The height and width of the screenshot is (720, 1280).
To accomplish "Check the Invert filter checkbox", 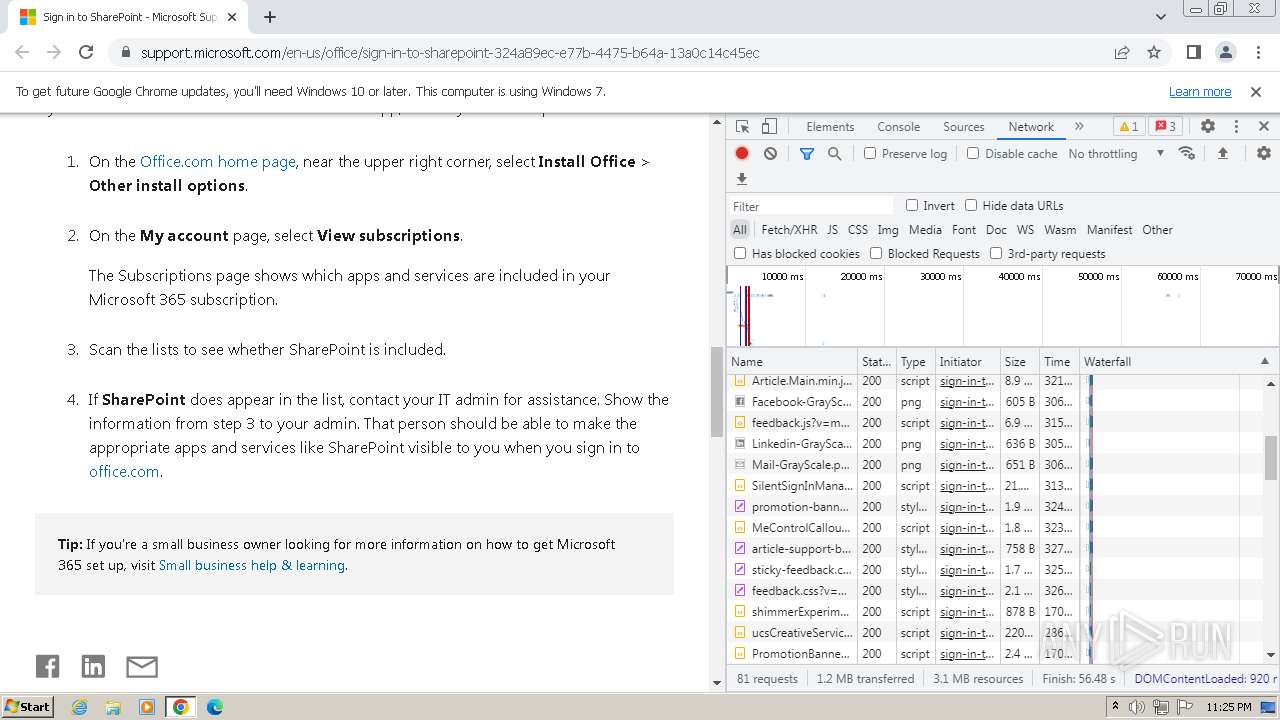I will 912,205.
